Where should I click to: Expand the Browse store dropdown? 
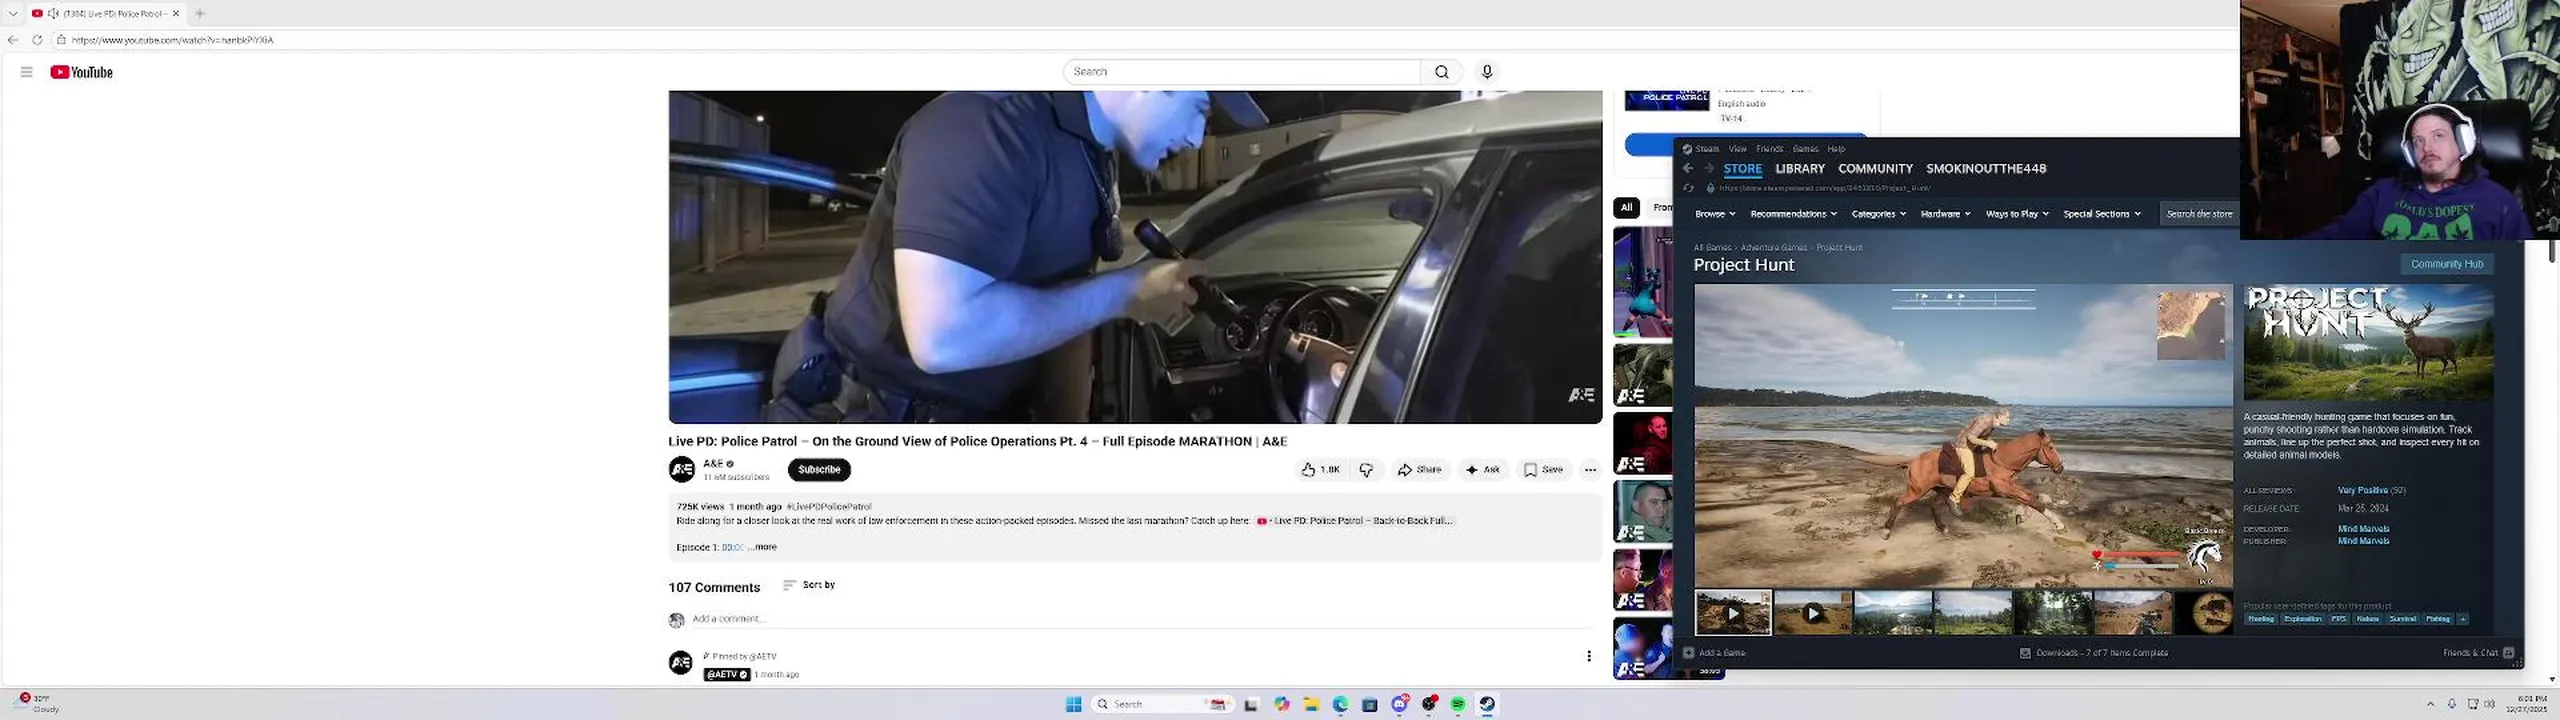[1715, 214]
